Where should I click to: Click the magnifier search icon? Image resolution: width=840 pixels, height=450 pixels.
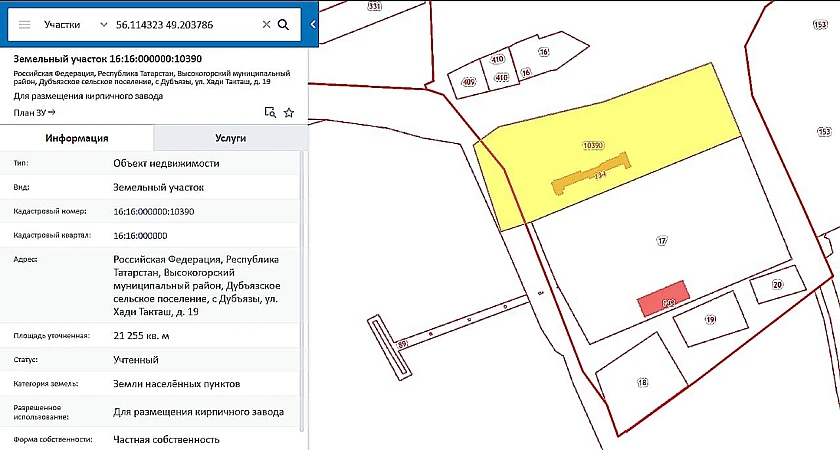[284, 24]
